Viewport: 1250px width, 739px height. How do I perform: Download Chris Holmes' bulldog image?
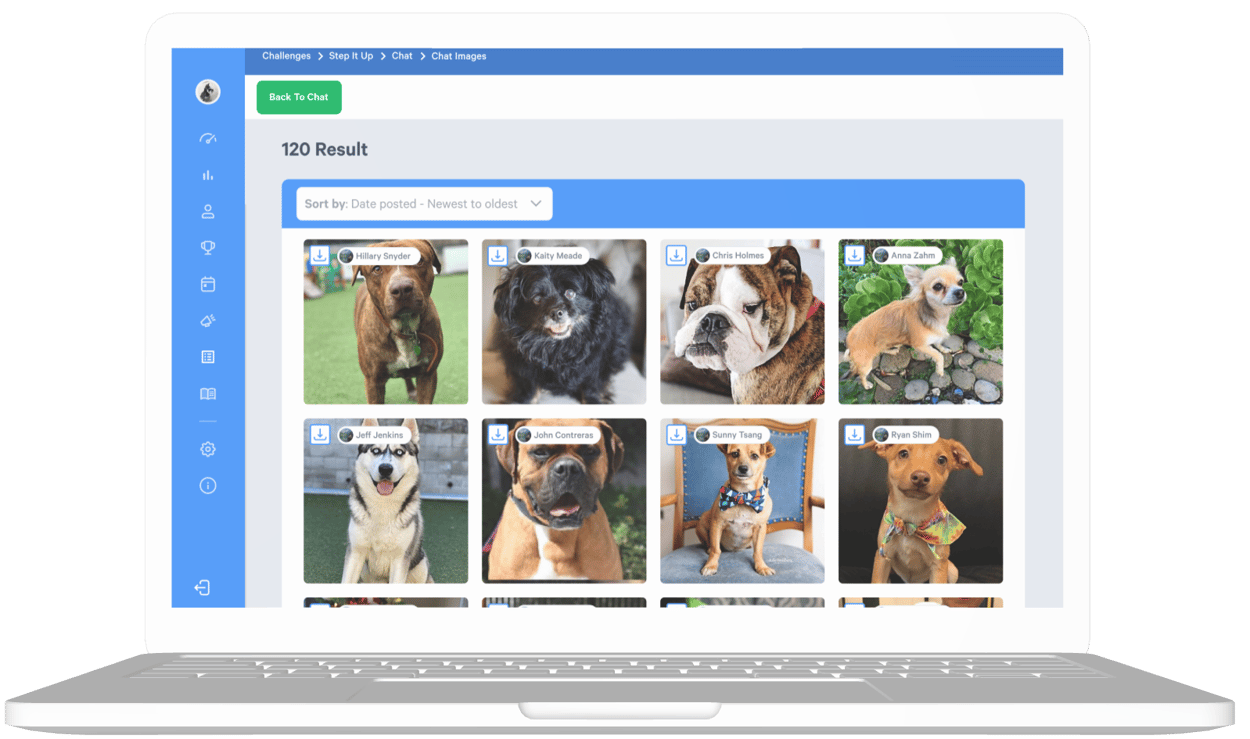(676, 256)
